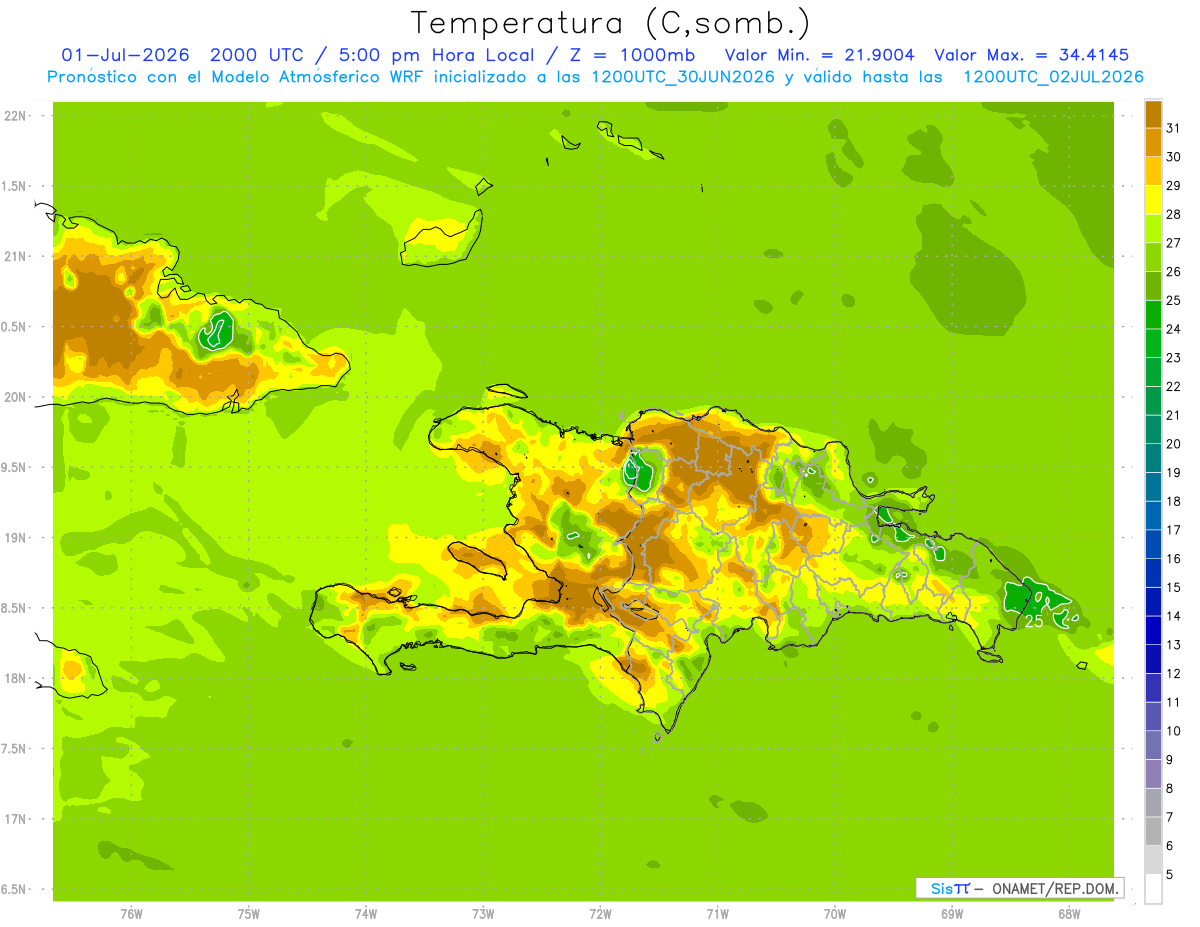Click the purple legend swatch between 9 and 10
The height and width of the screenshot is (927, 1200).
(1153, 745)
